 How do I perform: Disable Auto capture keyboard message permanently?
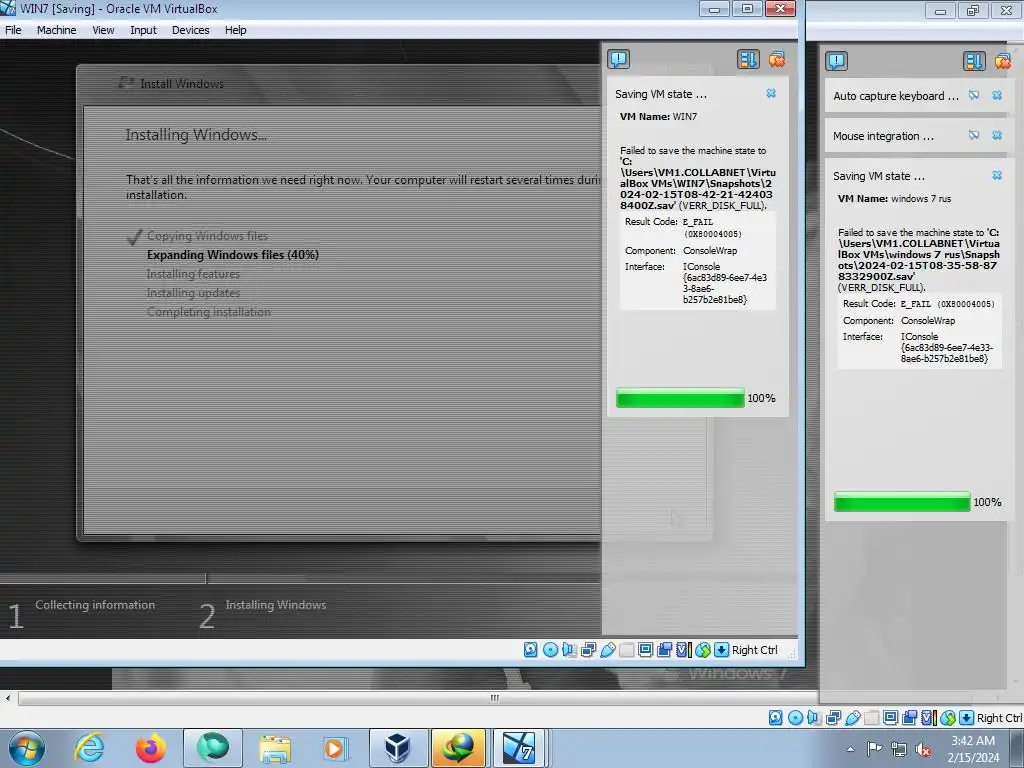(974, 95)
